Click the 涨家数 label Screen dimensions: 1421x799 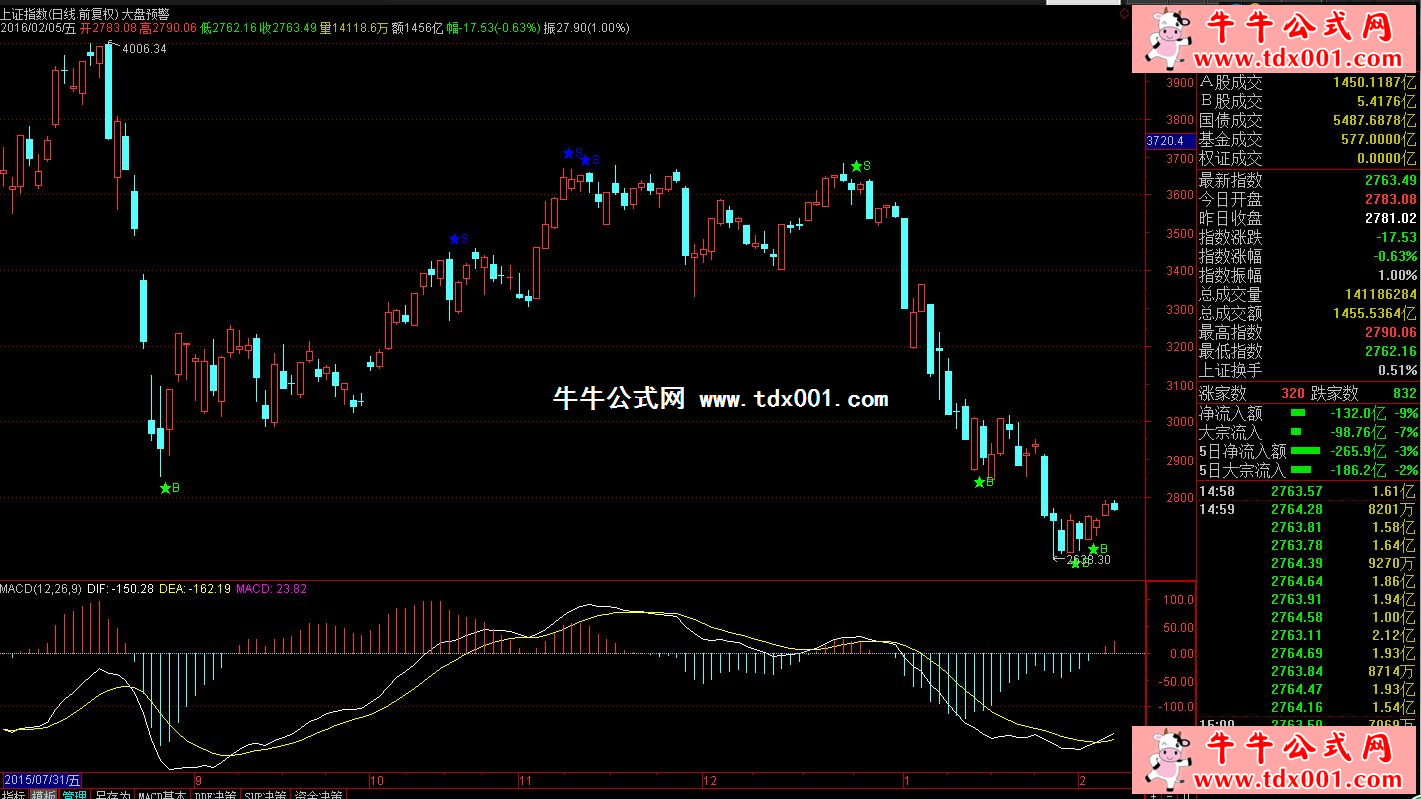click(x=1223, y=394)
